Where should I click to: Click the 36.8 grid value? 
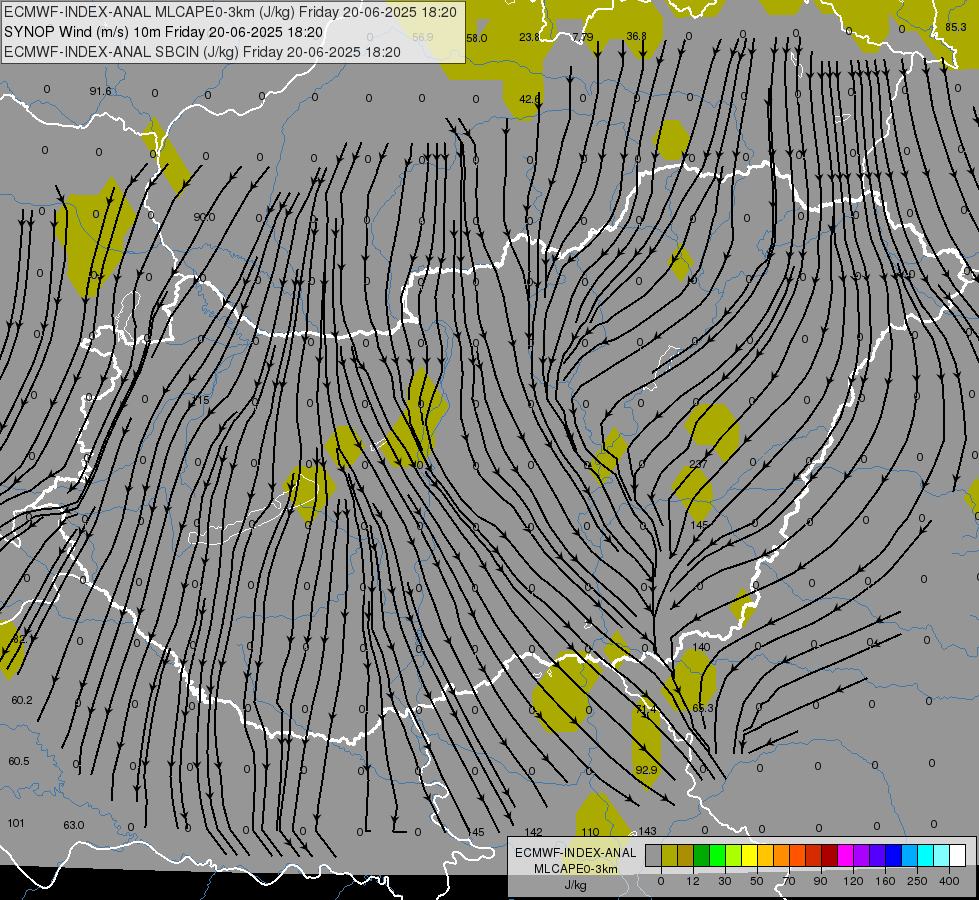[x=636, y=36]
